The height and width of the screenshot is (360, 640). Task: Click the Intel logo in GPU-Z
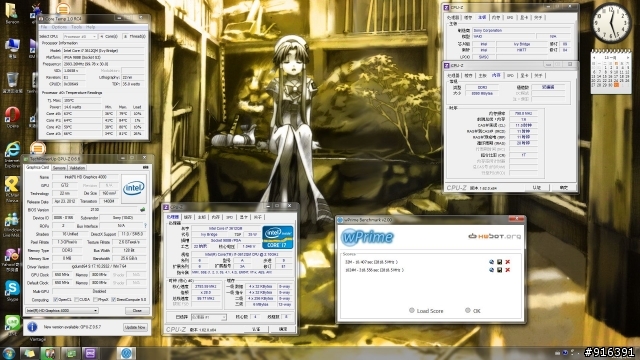click(134, 189)
